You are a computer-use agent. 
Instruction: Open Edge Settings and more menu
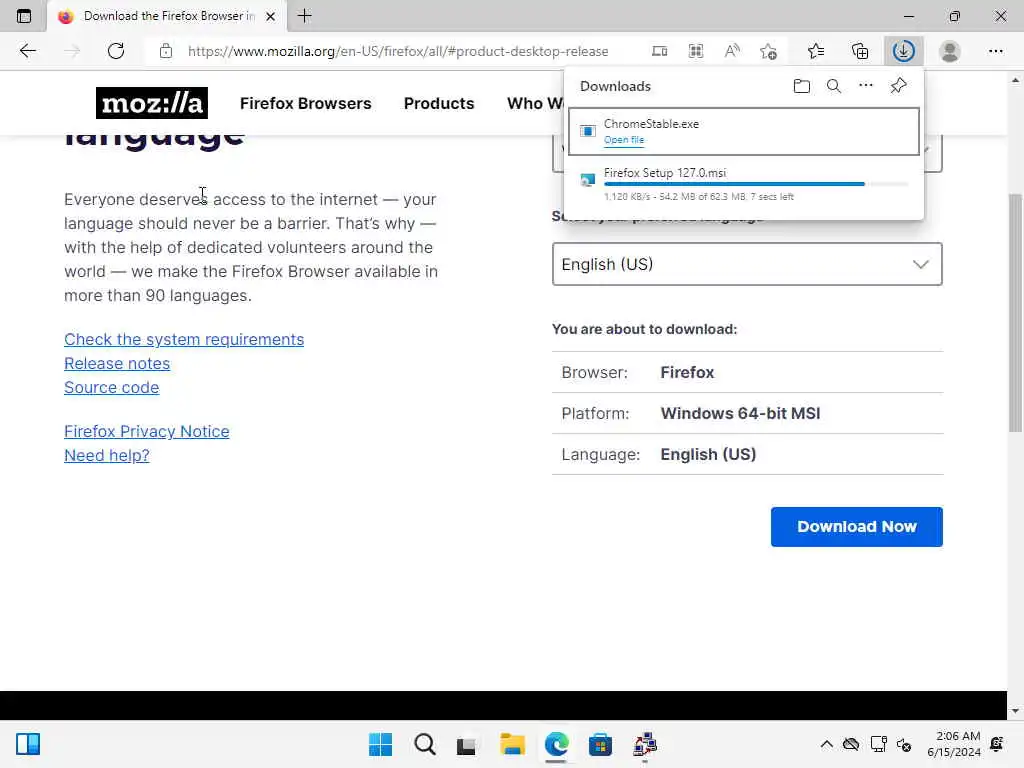[x=995, y=51]
